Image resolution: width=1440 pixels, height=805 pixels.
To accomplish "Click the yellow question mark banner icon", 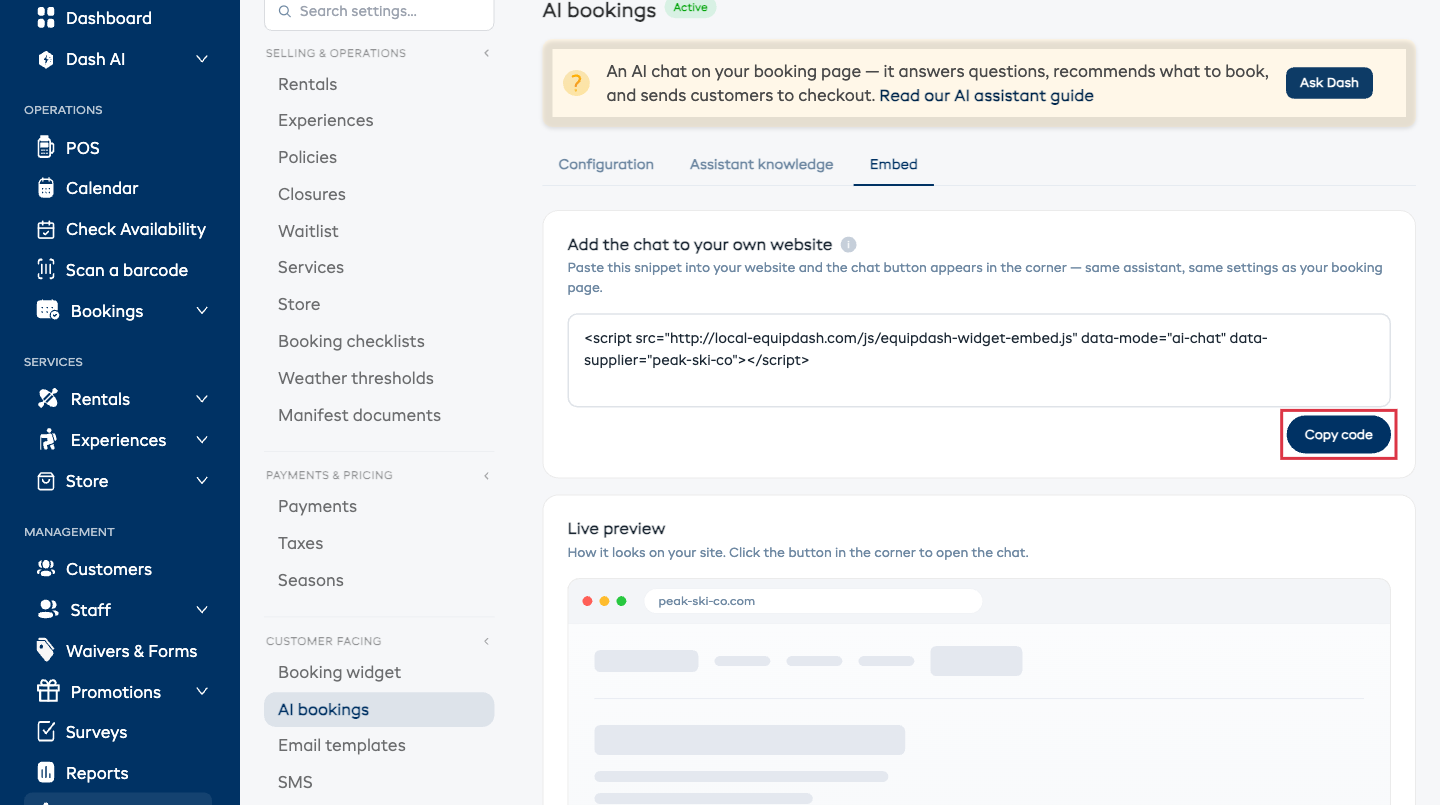I will [576, 83].
